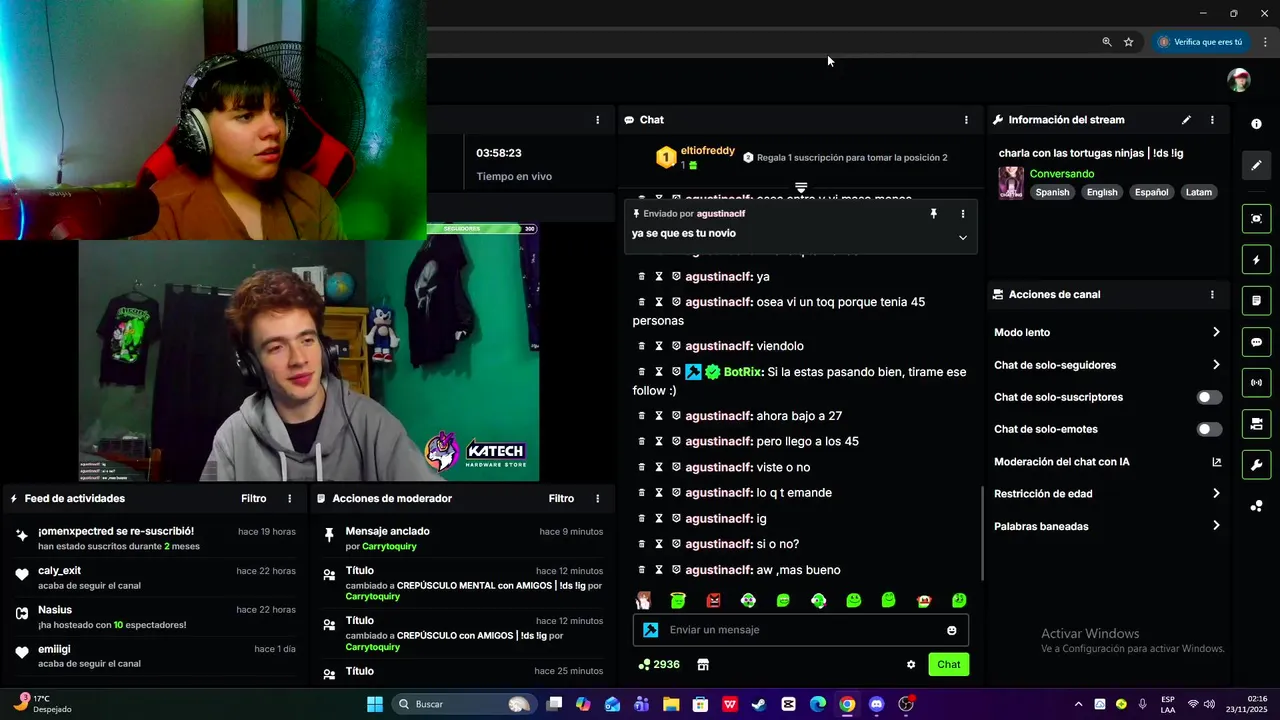The height and width of the screenshot is (720, 1280).
Task: Click the taskbar Buscar search box
Action: pyautogui.click(x=463, y=704)
